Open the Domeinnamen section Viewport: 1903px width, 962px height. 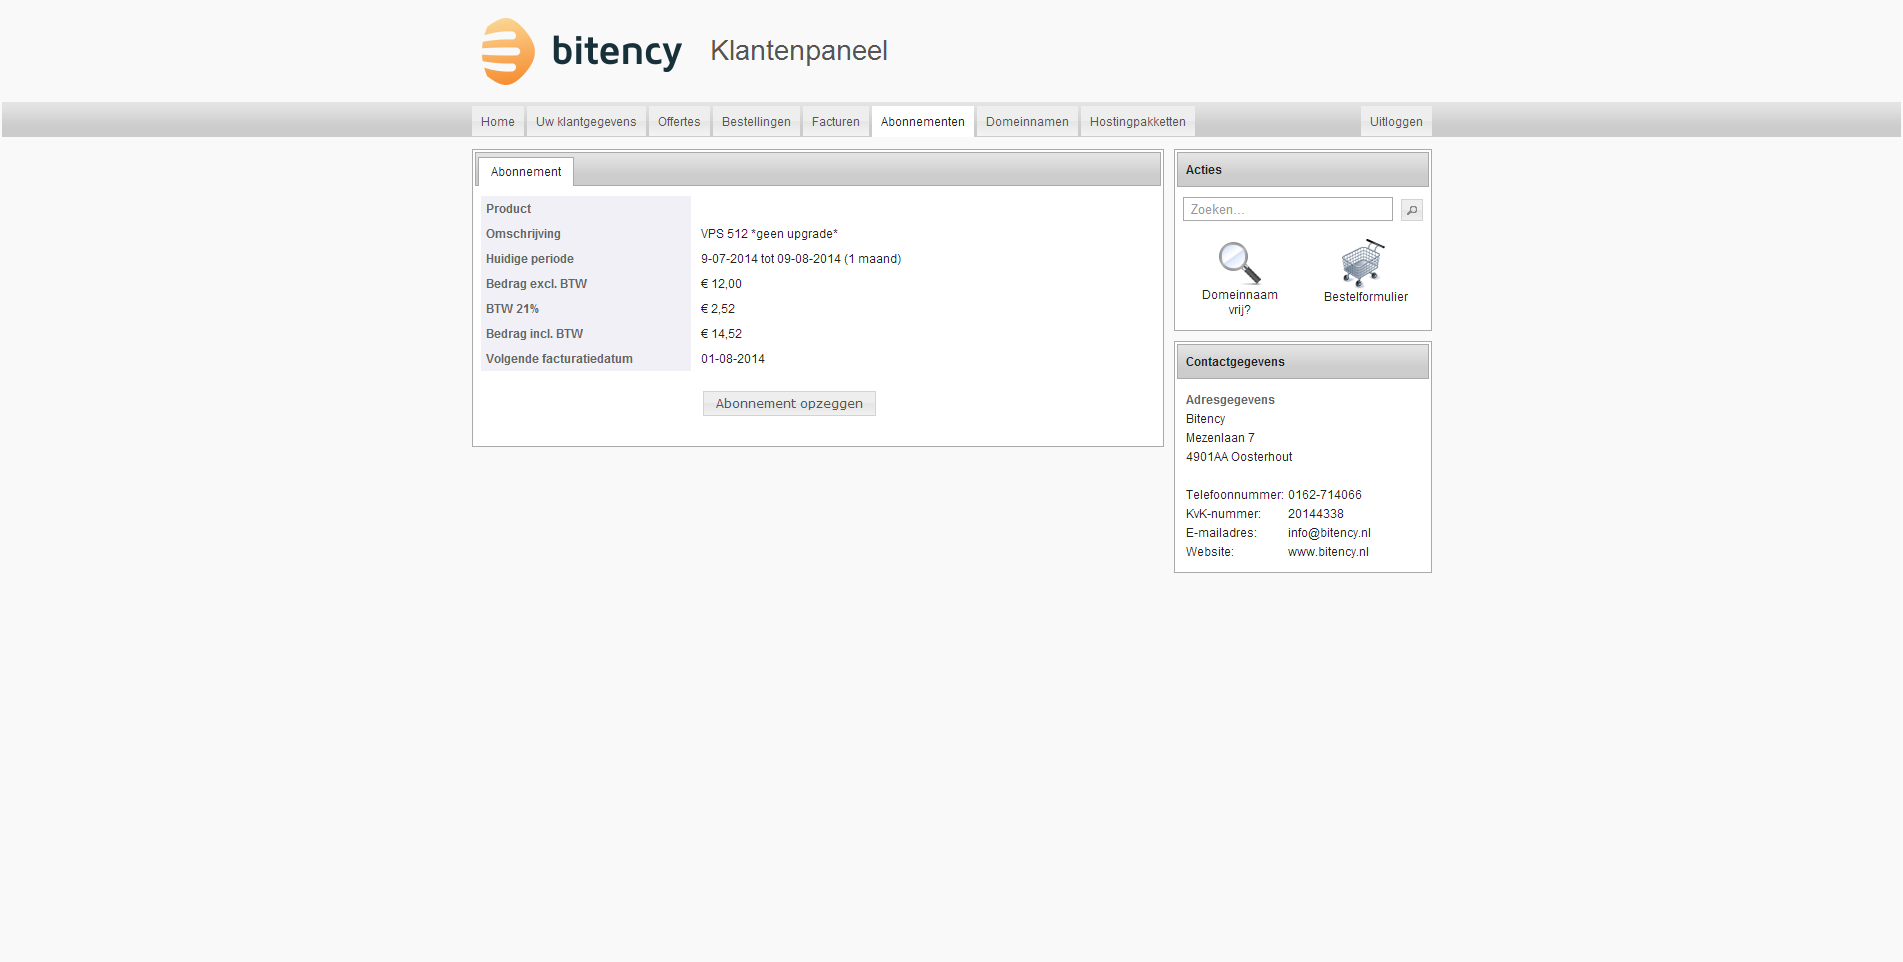1026,122
